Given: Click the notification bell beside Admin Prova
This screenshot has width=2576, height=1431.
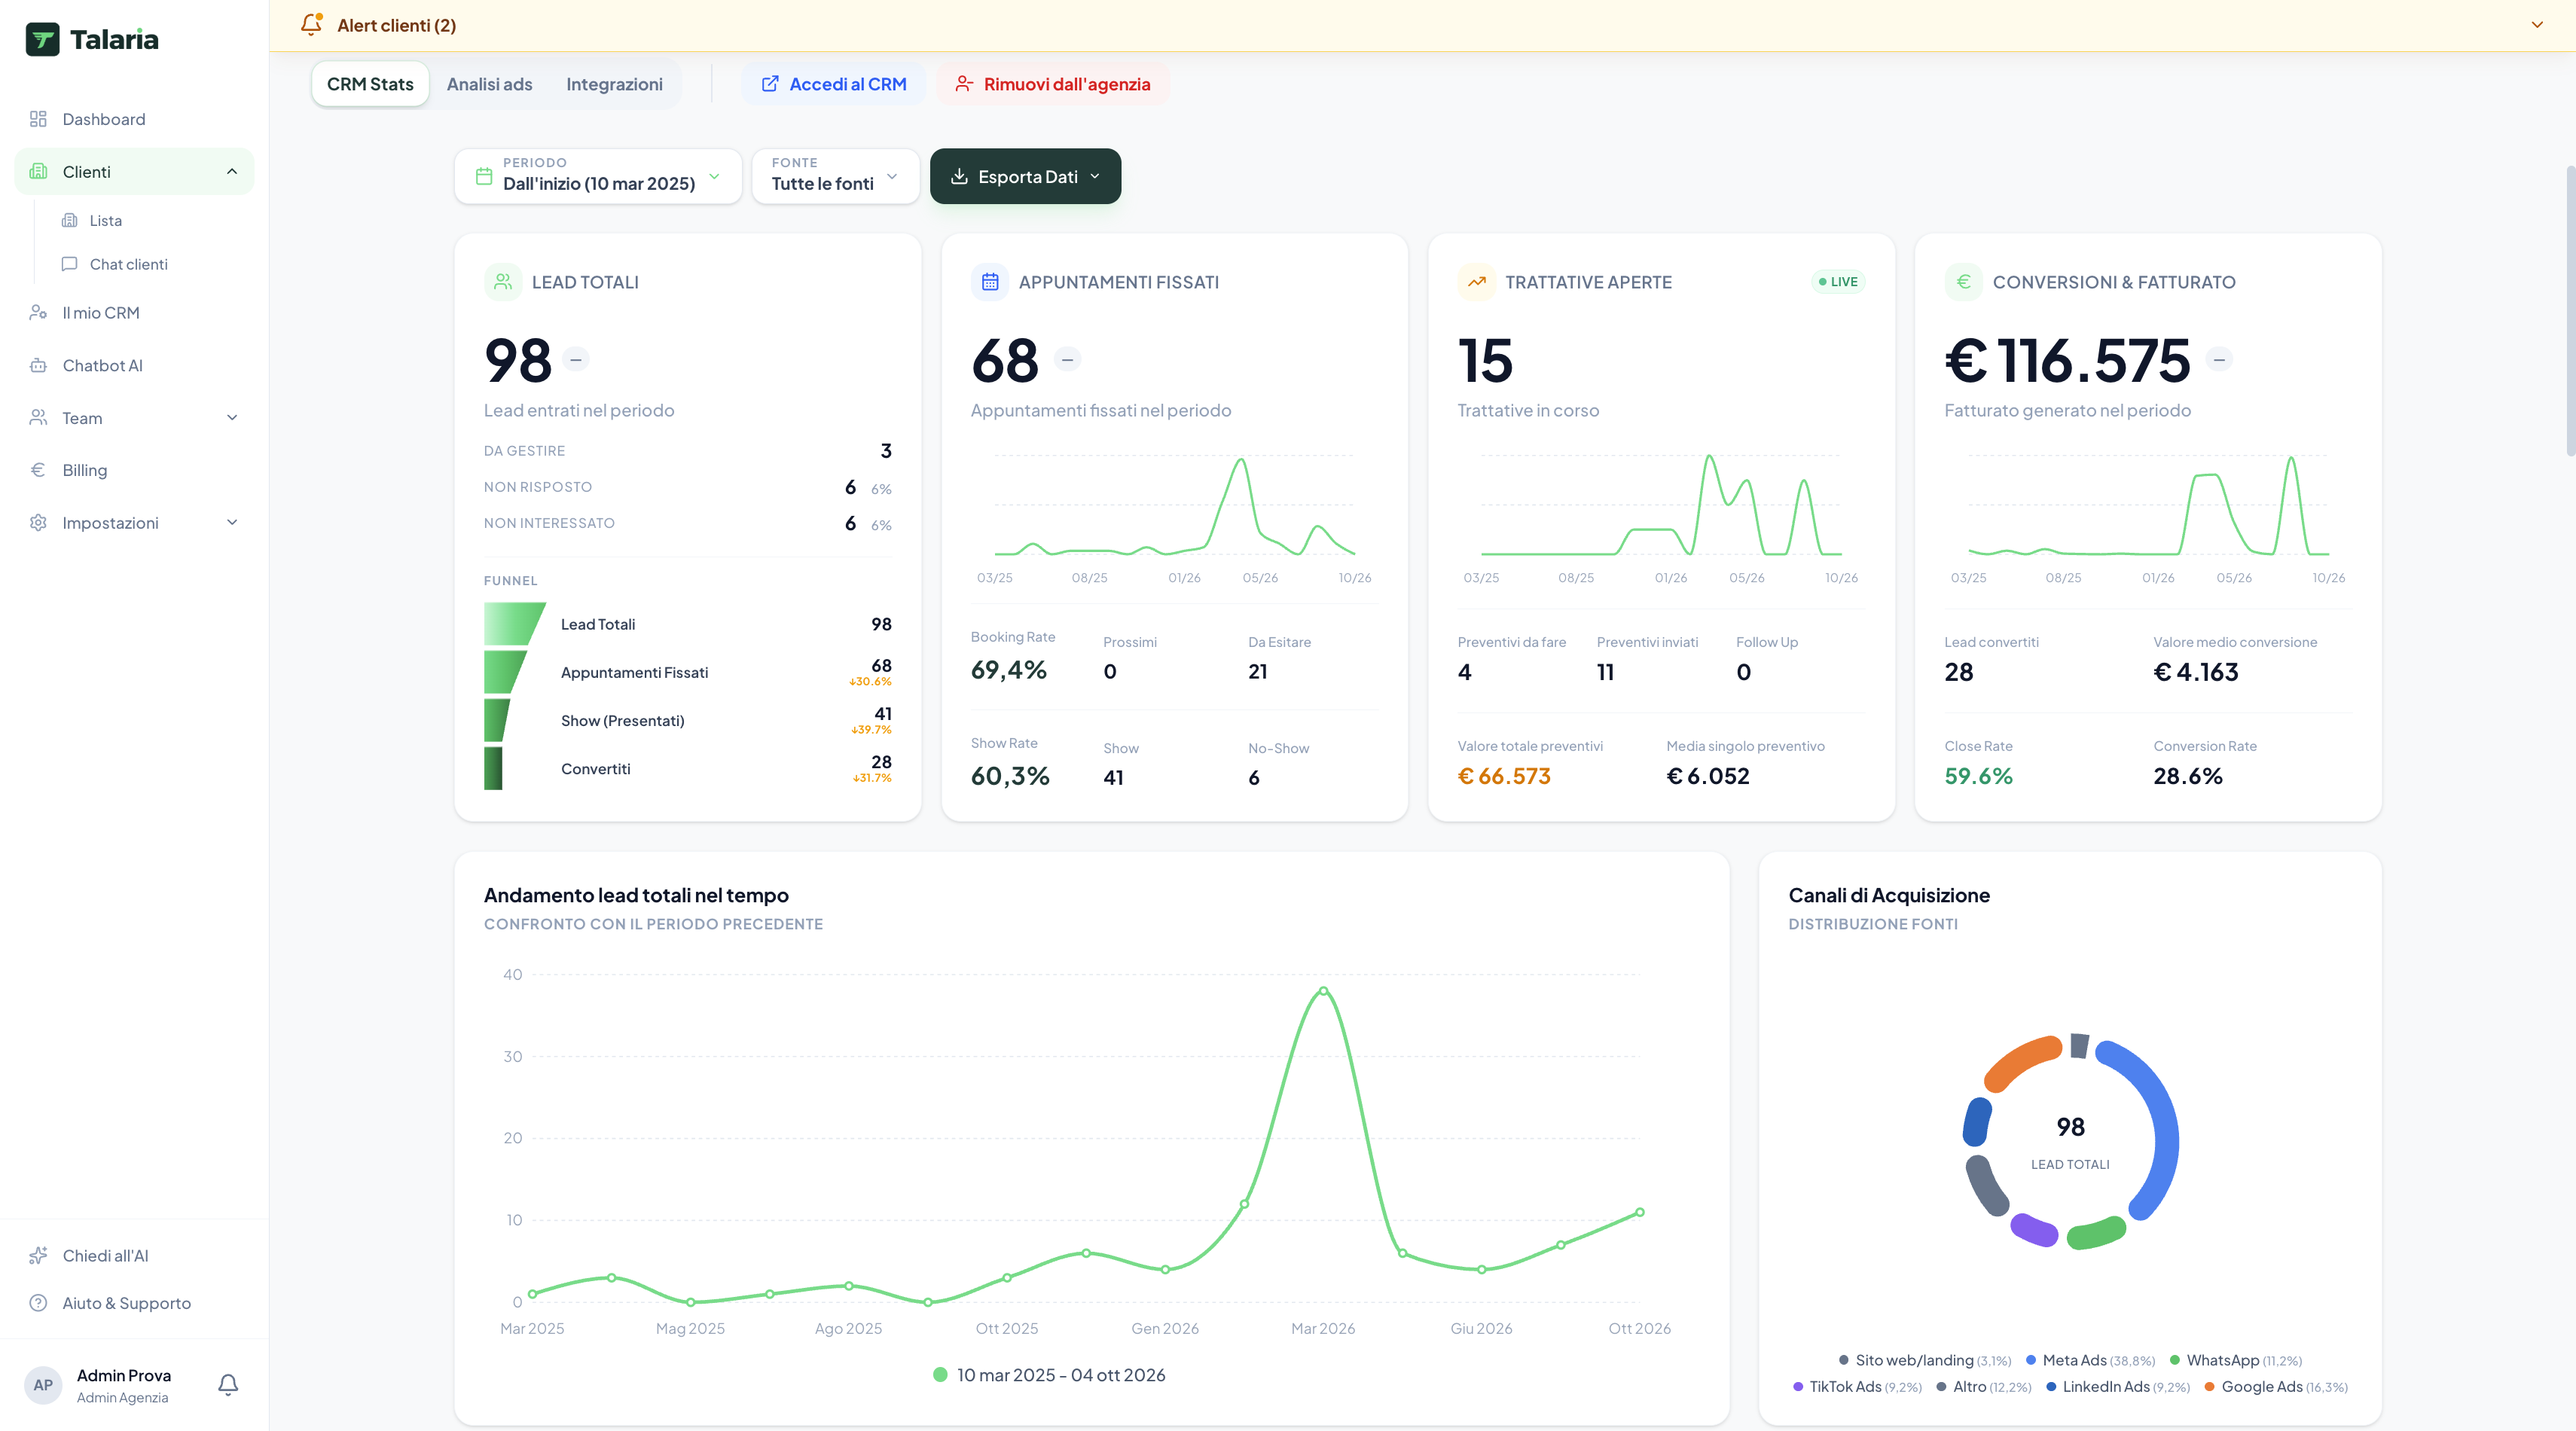Looking at the screenshot, I should [228, 1385].
